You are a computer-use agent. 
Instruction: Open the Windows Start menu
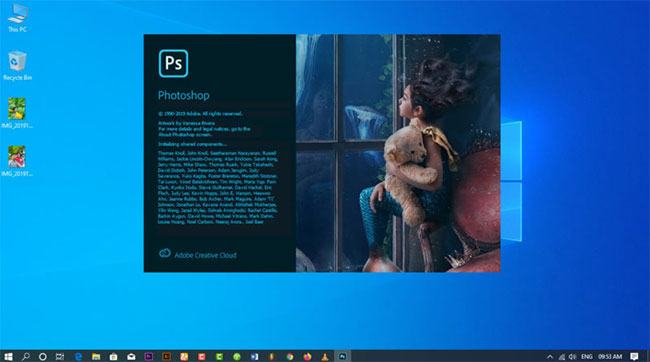coord(8,356)
